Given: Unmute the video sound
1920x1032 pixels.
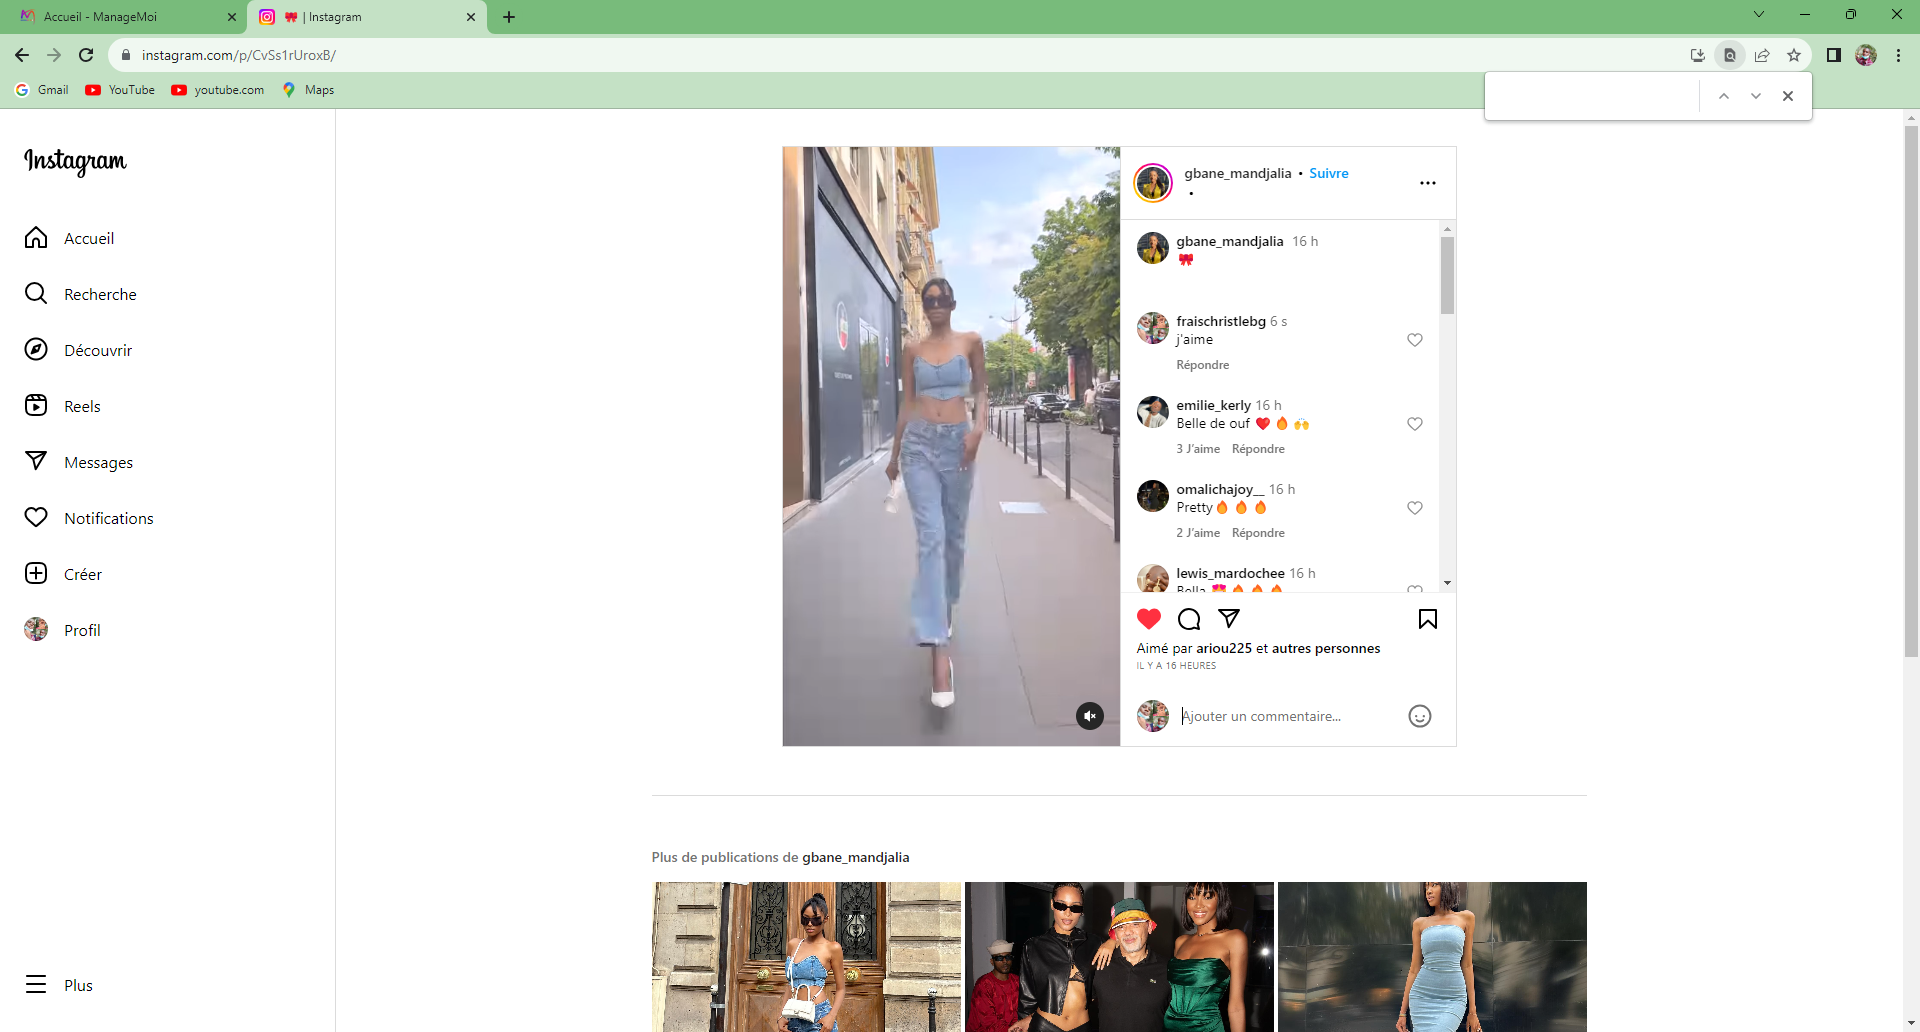Looking at the screenshot, I should coord(1089,716).
